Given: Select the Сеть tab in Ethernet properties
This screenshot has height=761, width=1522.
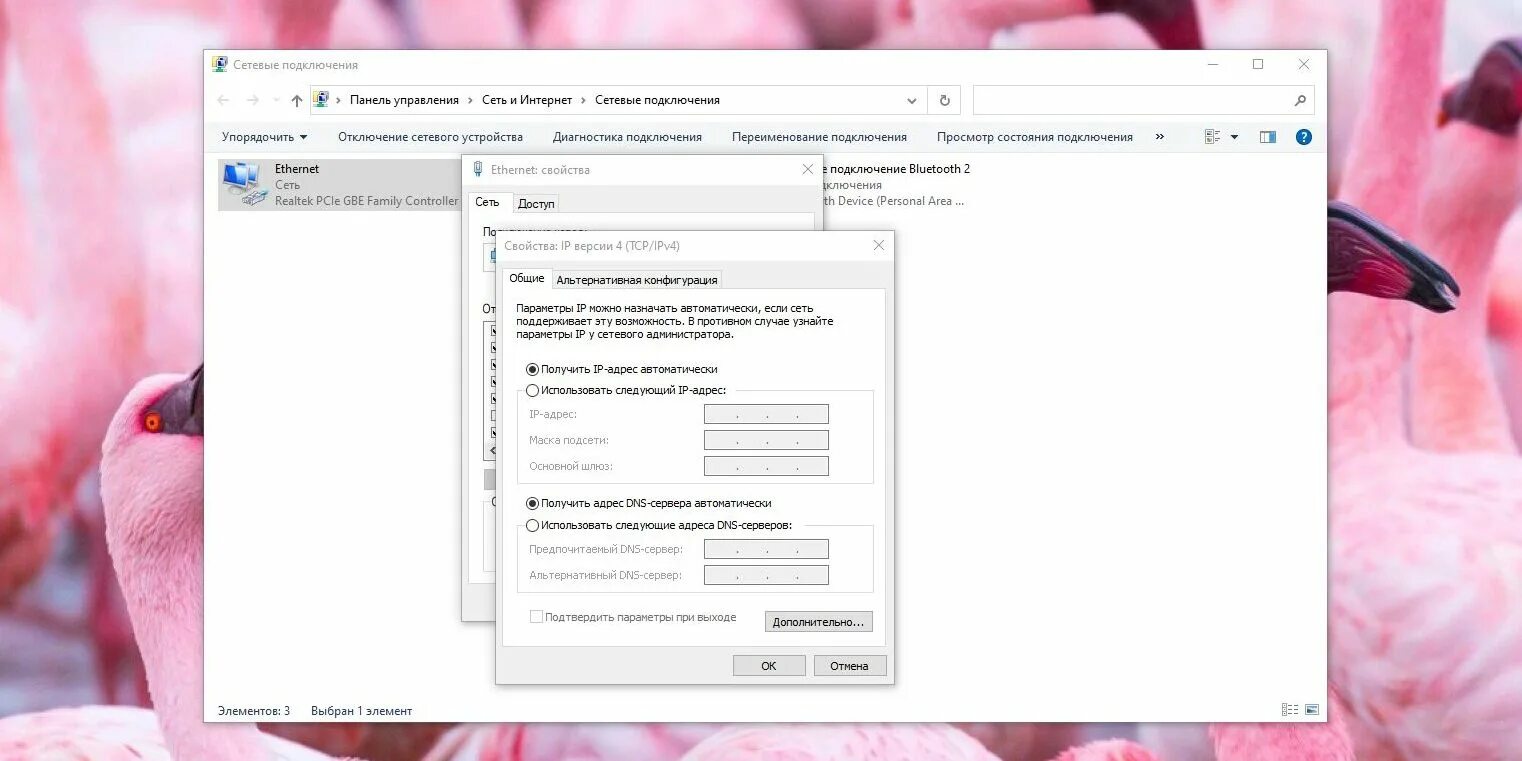Looking at the screenshot, I should click(487, 202).
